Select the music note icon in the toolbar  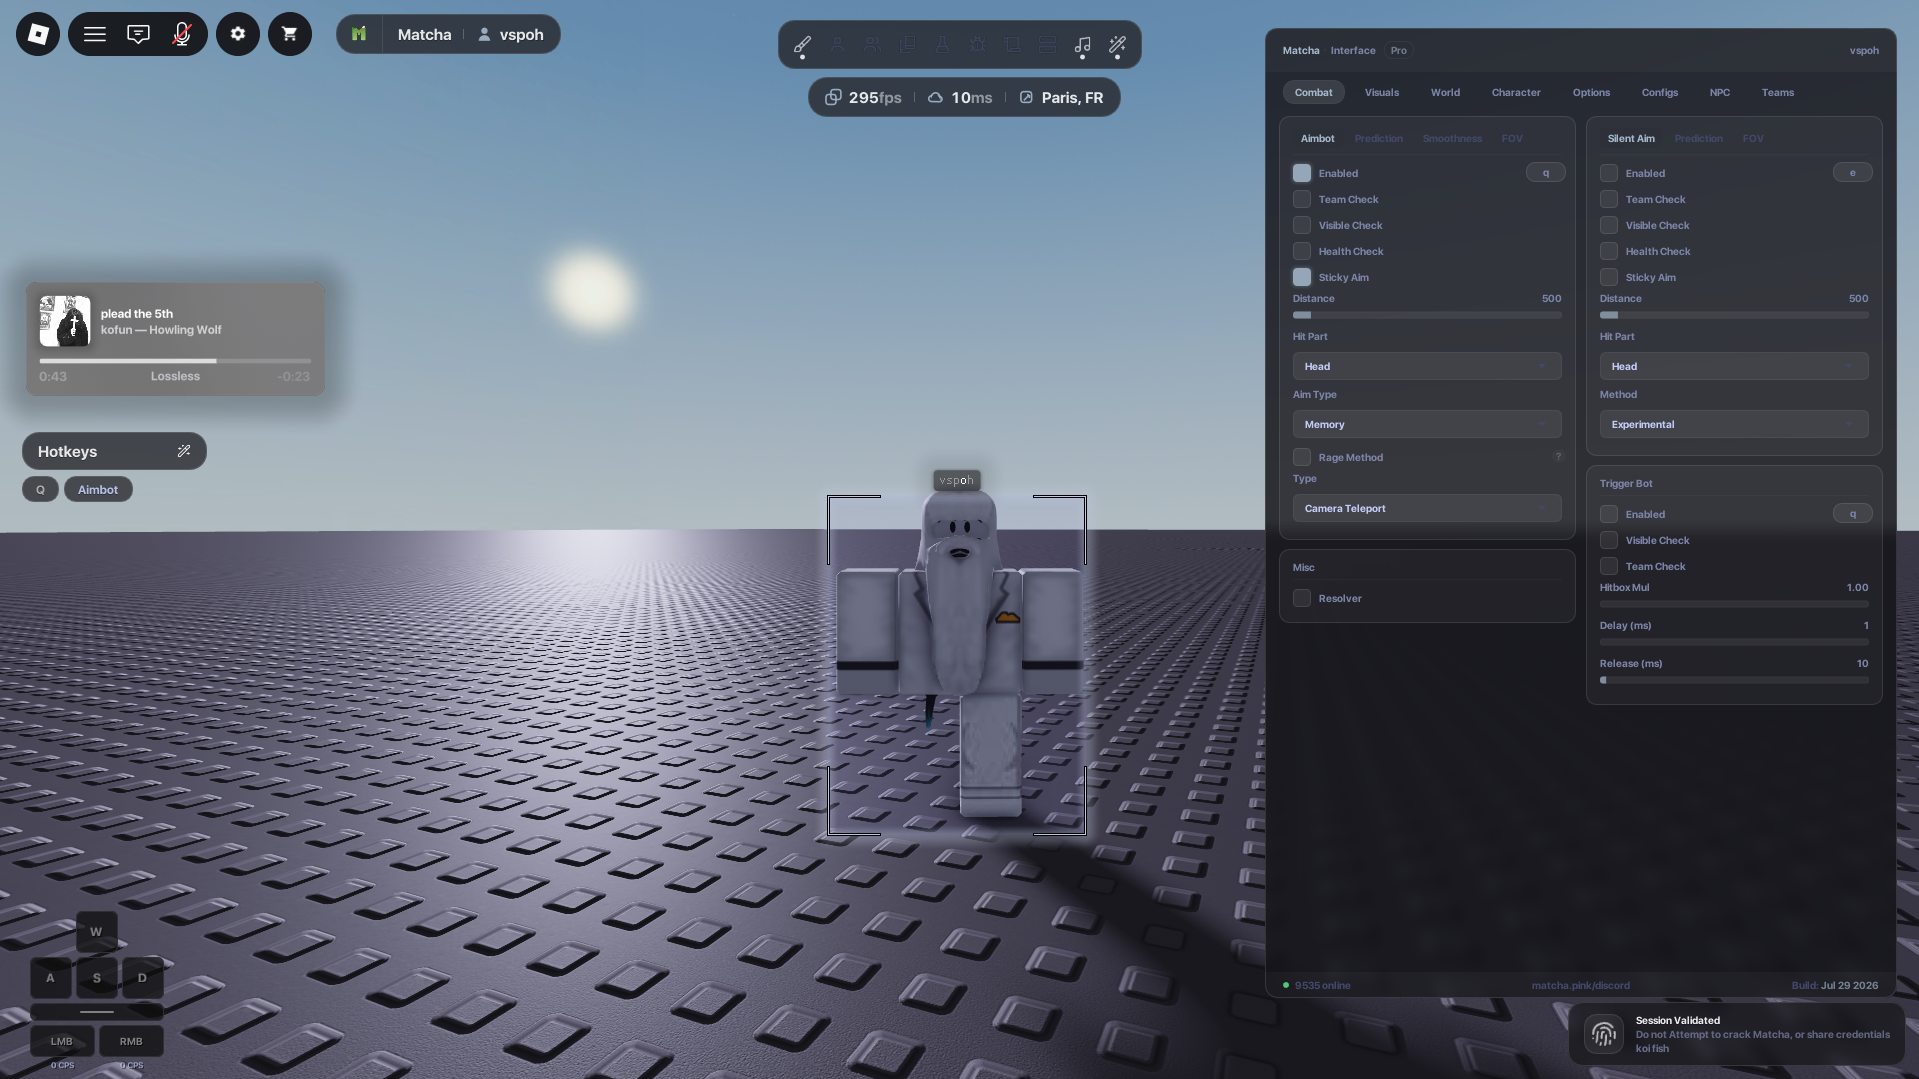coord(1082,44)
